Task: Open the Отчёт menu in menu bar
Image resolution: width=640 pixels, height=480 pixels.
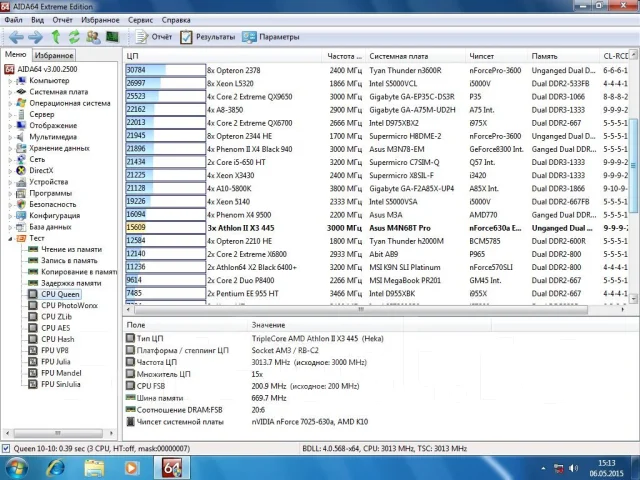Action: click(62, 20)
